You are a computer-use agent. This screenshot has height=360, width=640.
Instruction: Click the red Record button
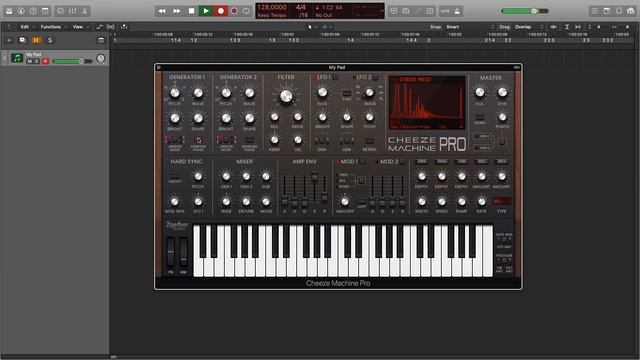221,11
